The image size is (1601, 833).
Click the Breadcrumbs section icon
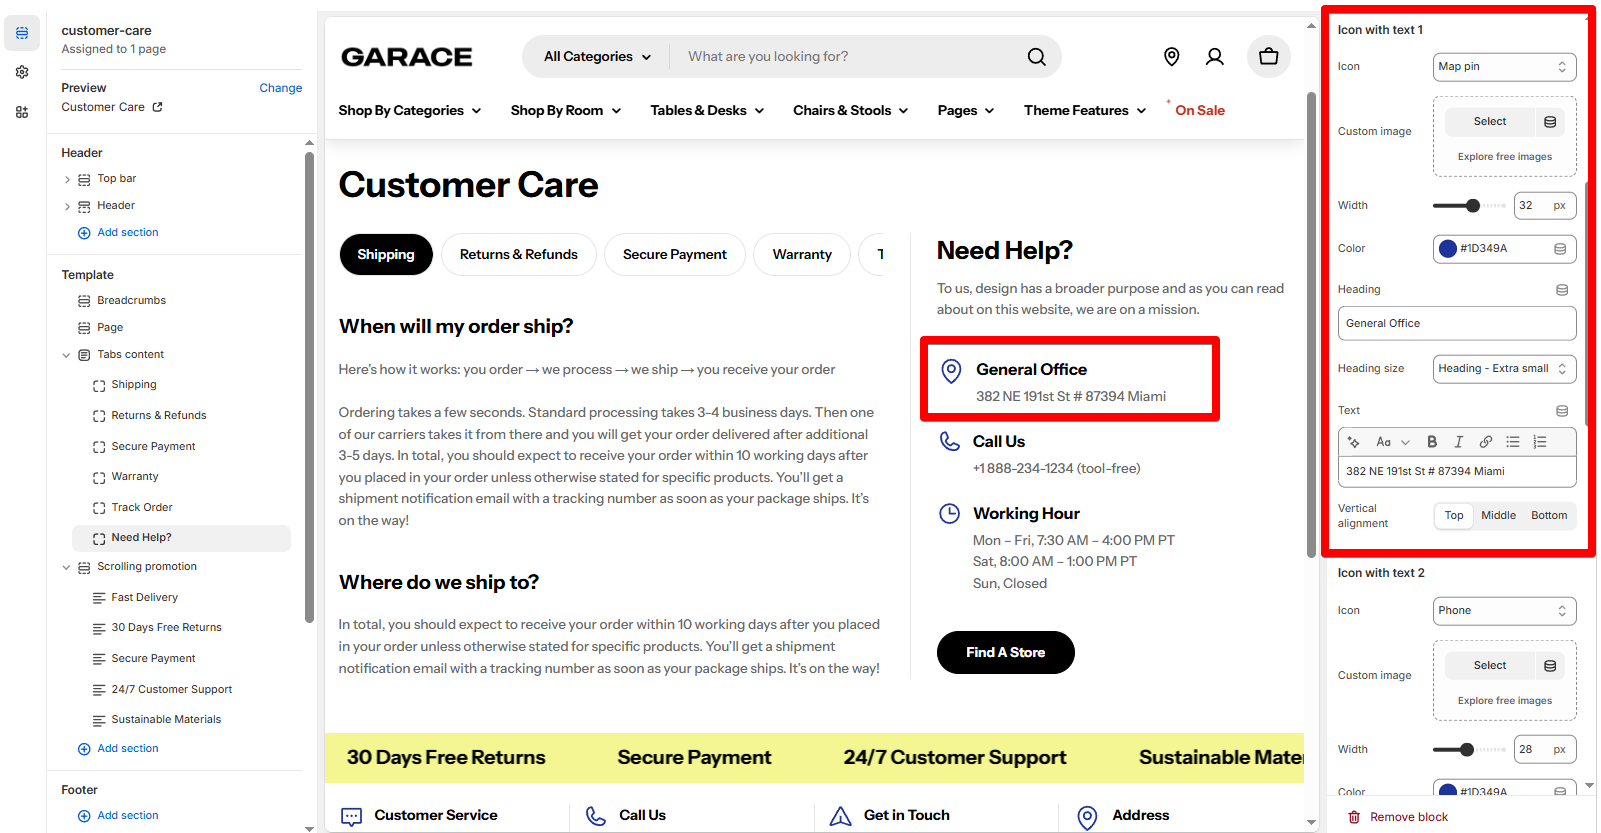pyautogui.click(x=84, y=301)
